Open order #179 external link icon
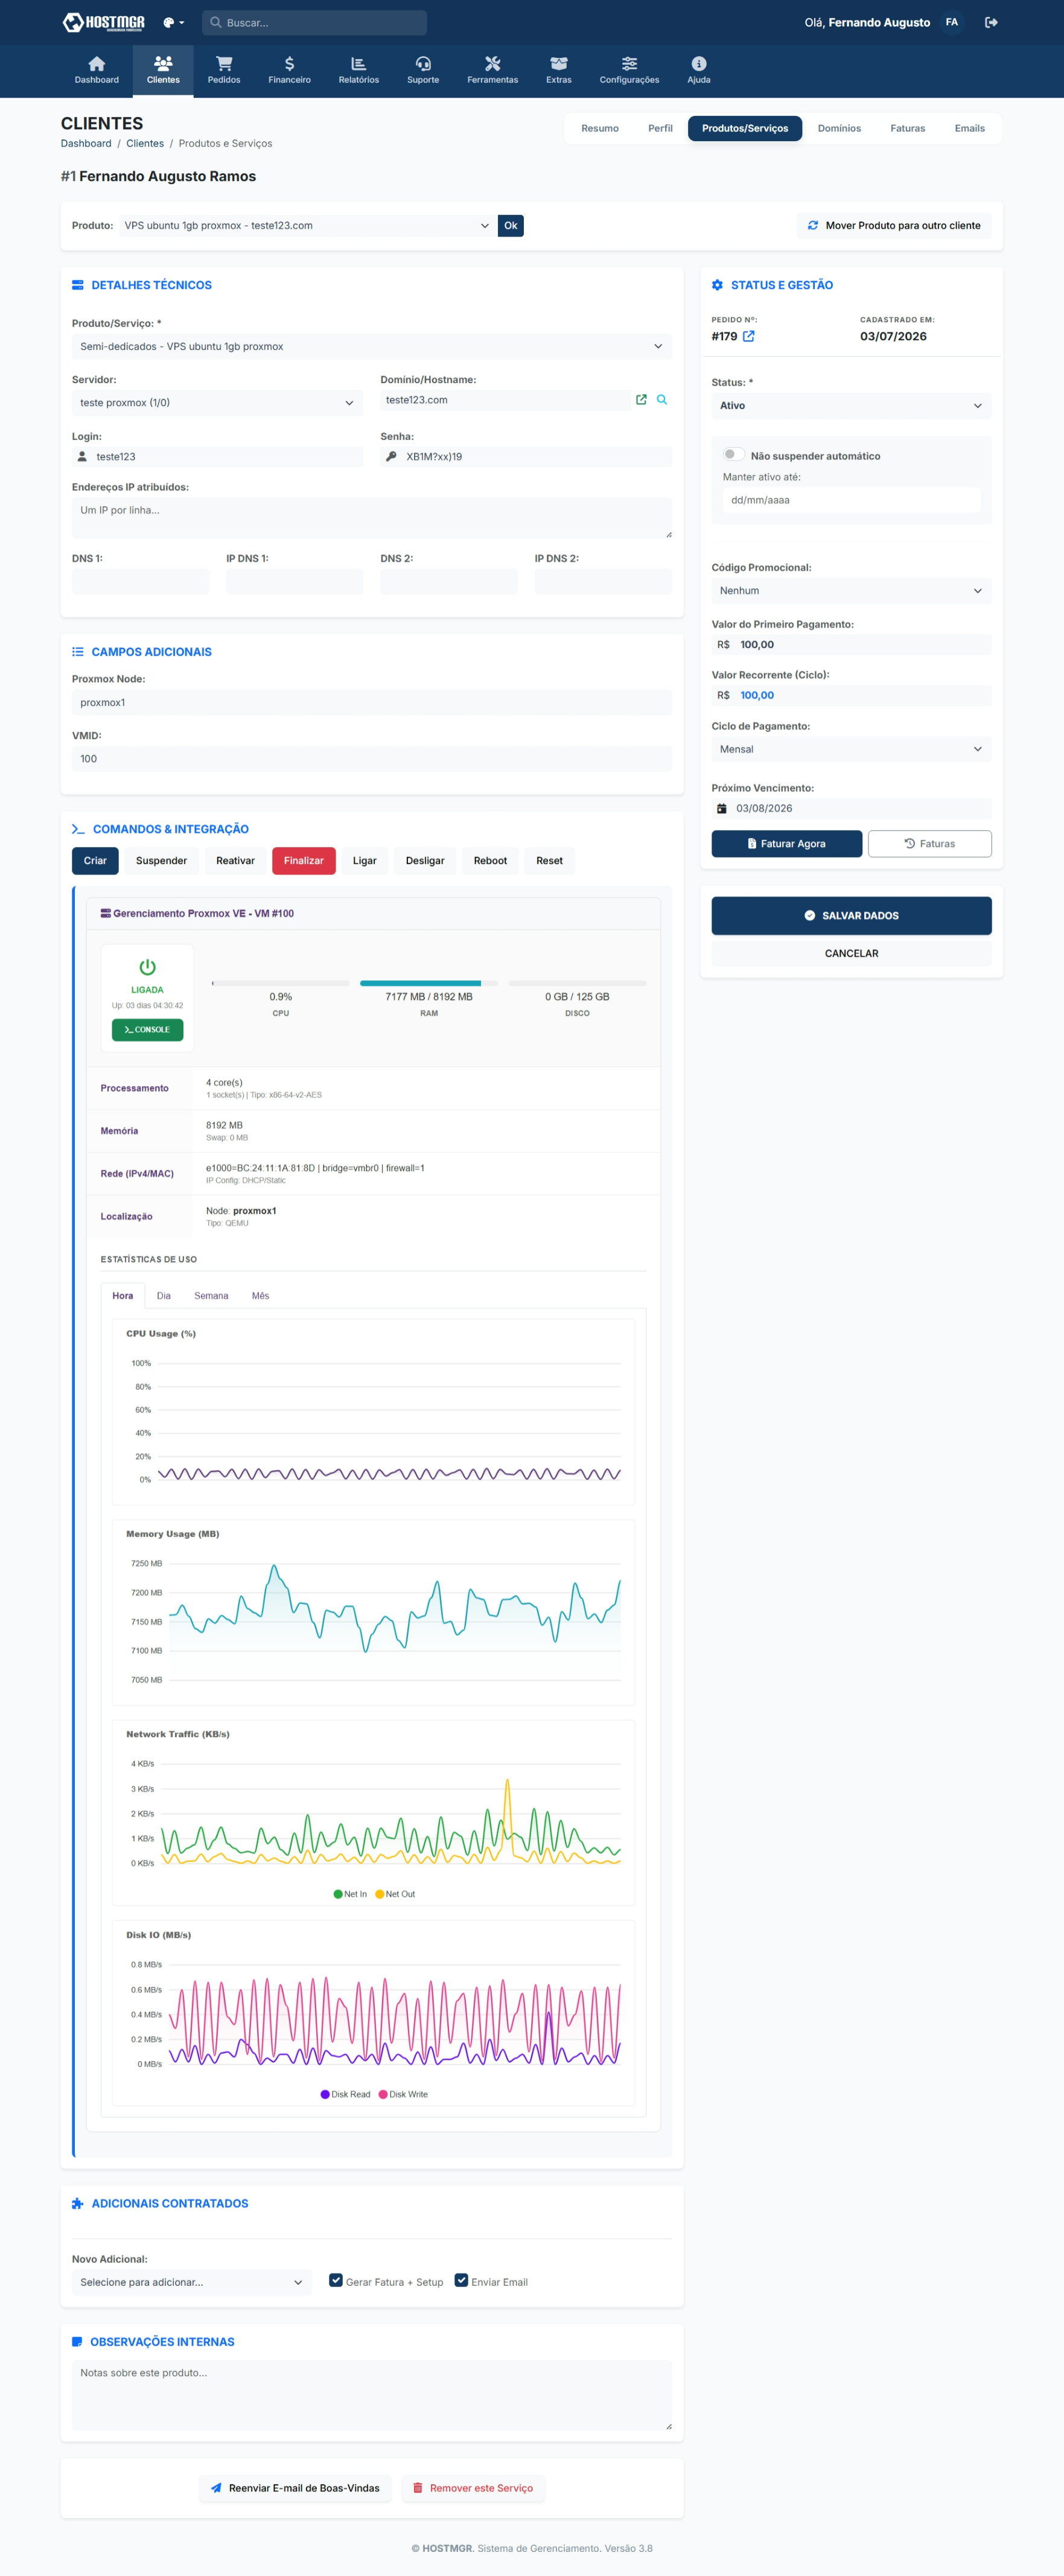1064x2576 pixels. click(x=749, y=336)
